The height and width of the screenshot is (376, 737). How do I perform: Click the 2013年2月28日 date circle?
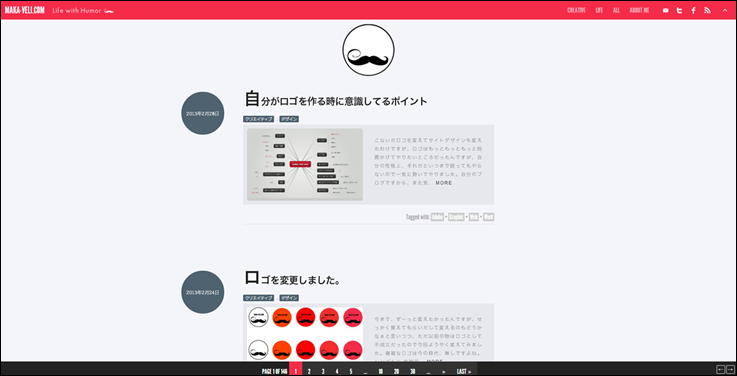tap(203, 113)
